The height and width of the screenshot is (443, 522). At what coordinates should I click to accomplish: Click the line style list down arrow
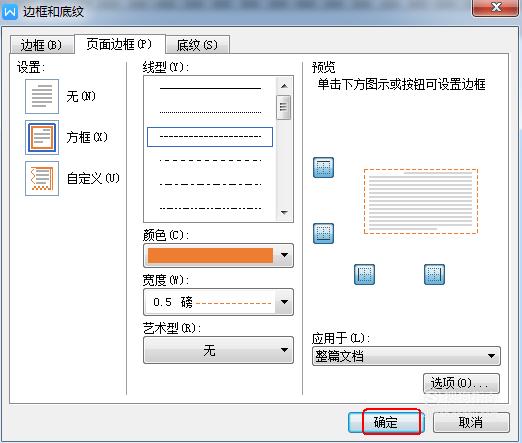coord(284,212)
